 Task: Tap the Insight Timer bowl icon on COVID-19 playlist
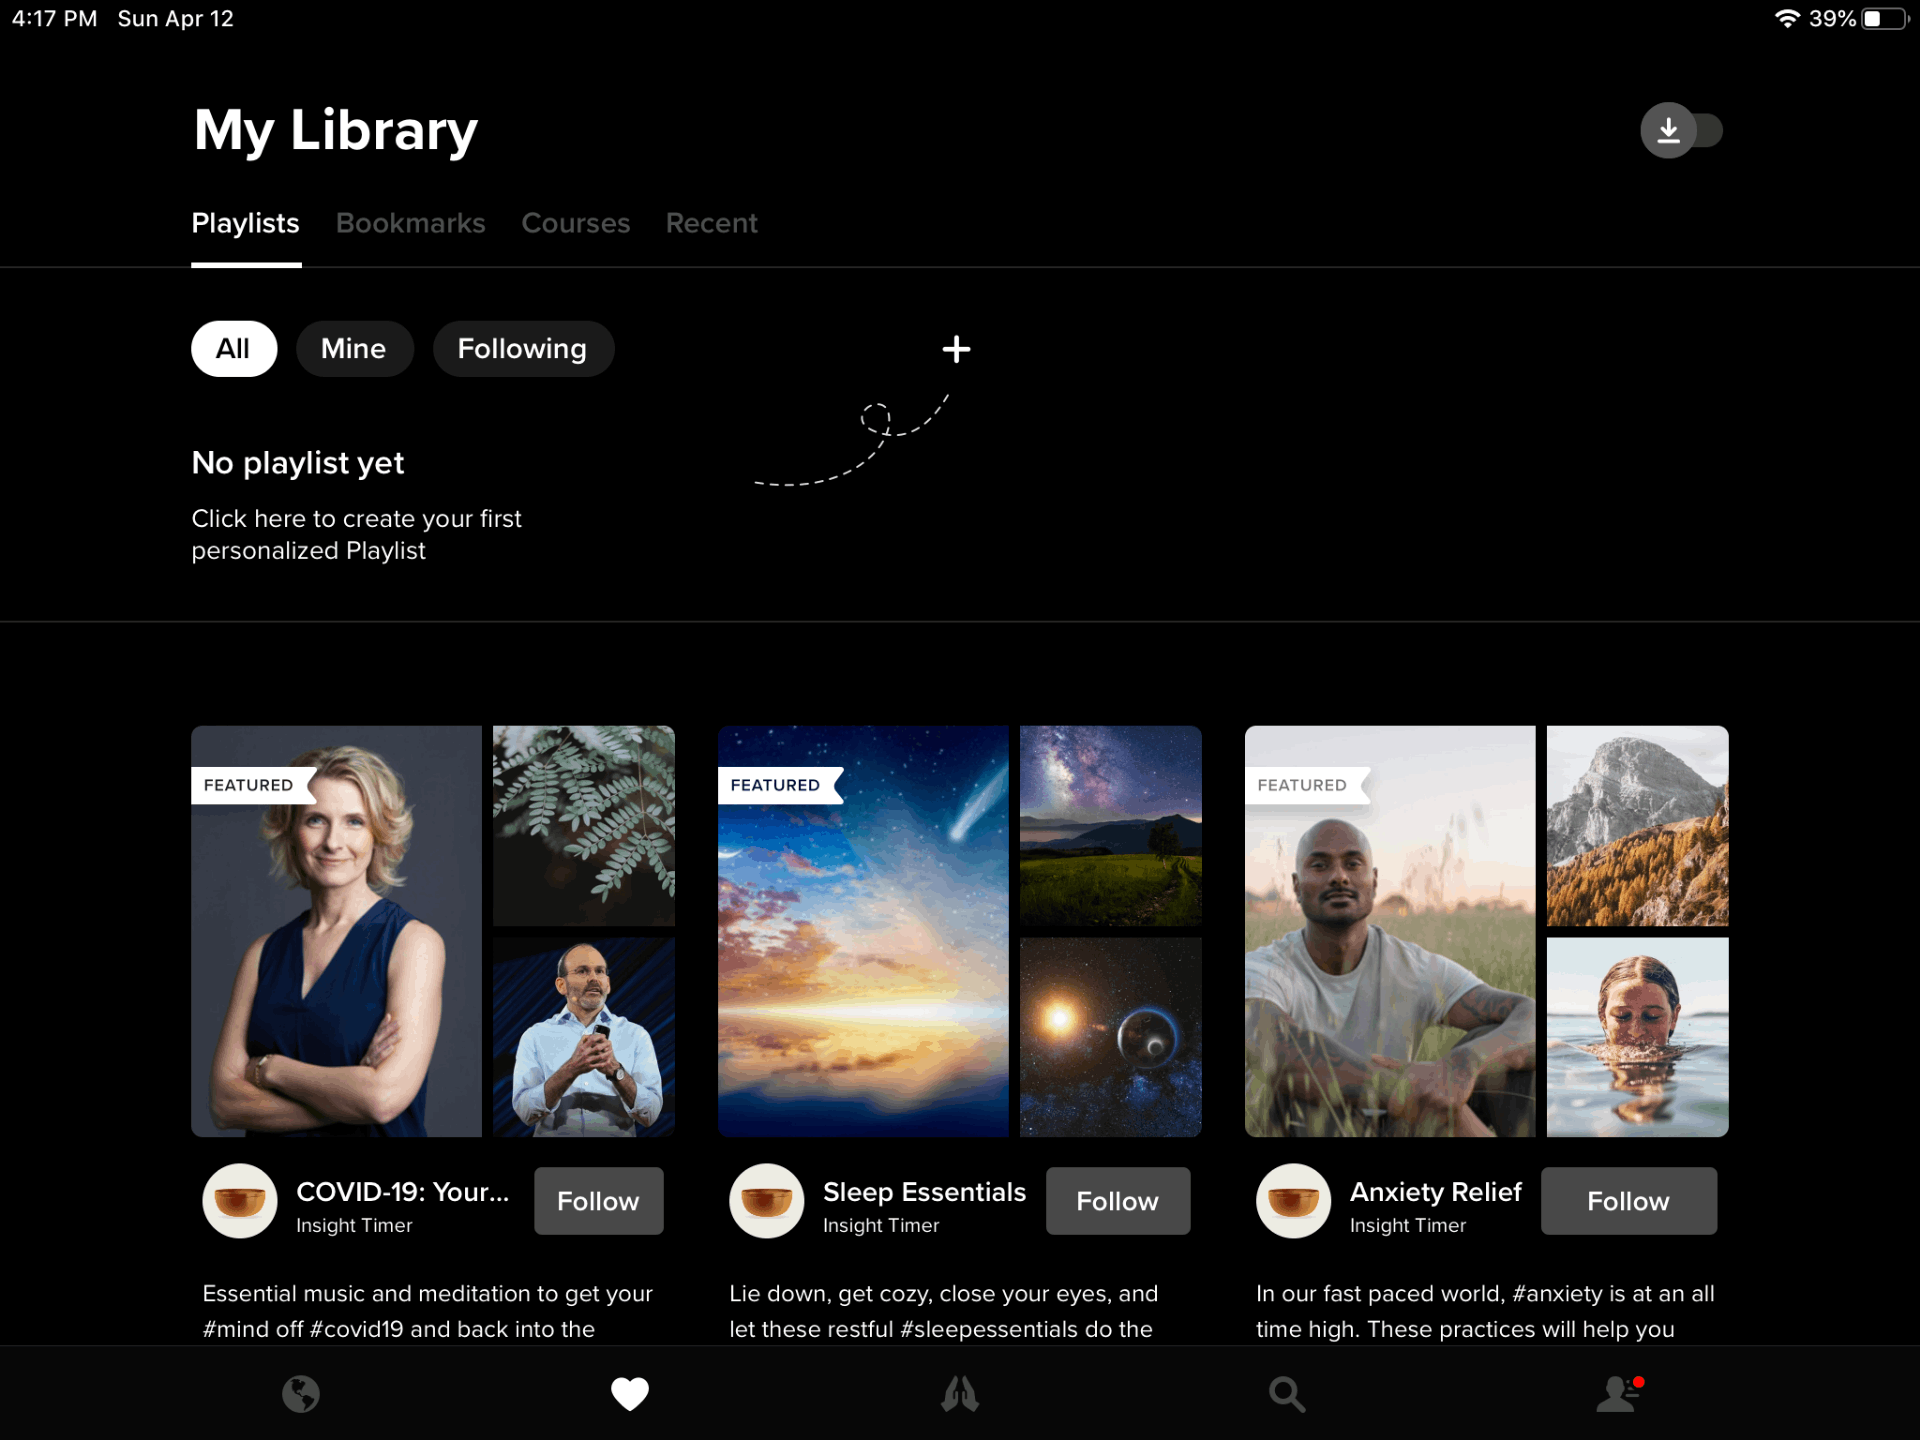(242, 1199)
